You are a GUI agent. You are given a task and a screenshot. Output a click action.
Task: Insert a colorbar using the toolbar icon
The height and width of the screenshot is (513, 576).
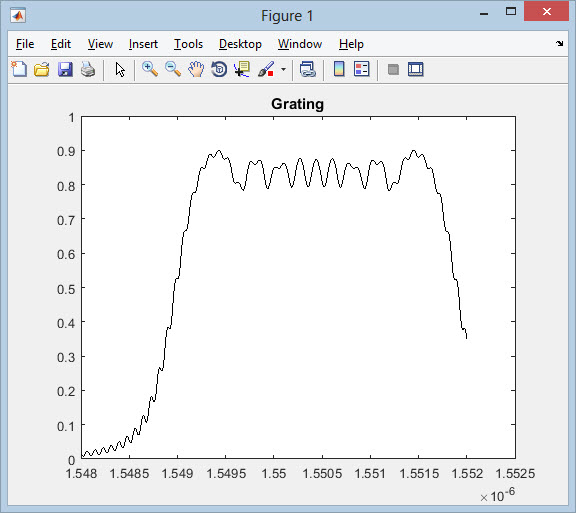tap(339, 69)
